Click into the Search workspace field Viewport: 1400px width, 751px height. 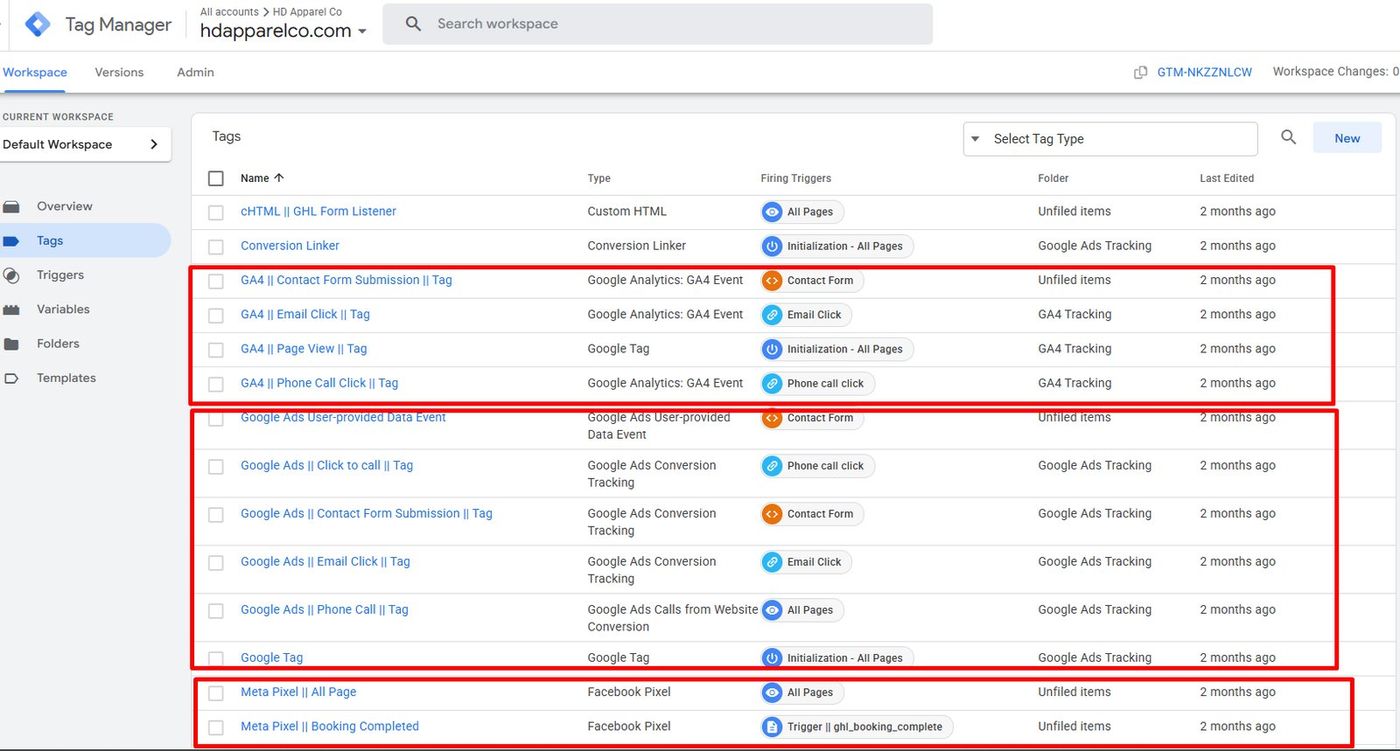(657, 24)
